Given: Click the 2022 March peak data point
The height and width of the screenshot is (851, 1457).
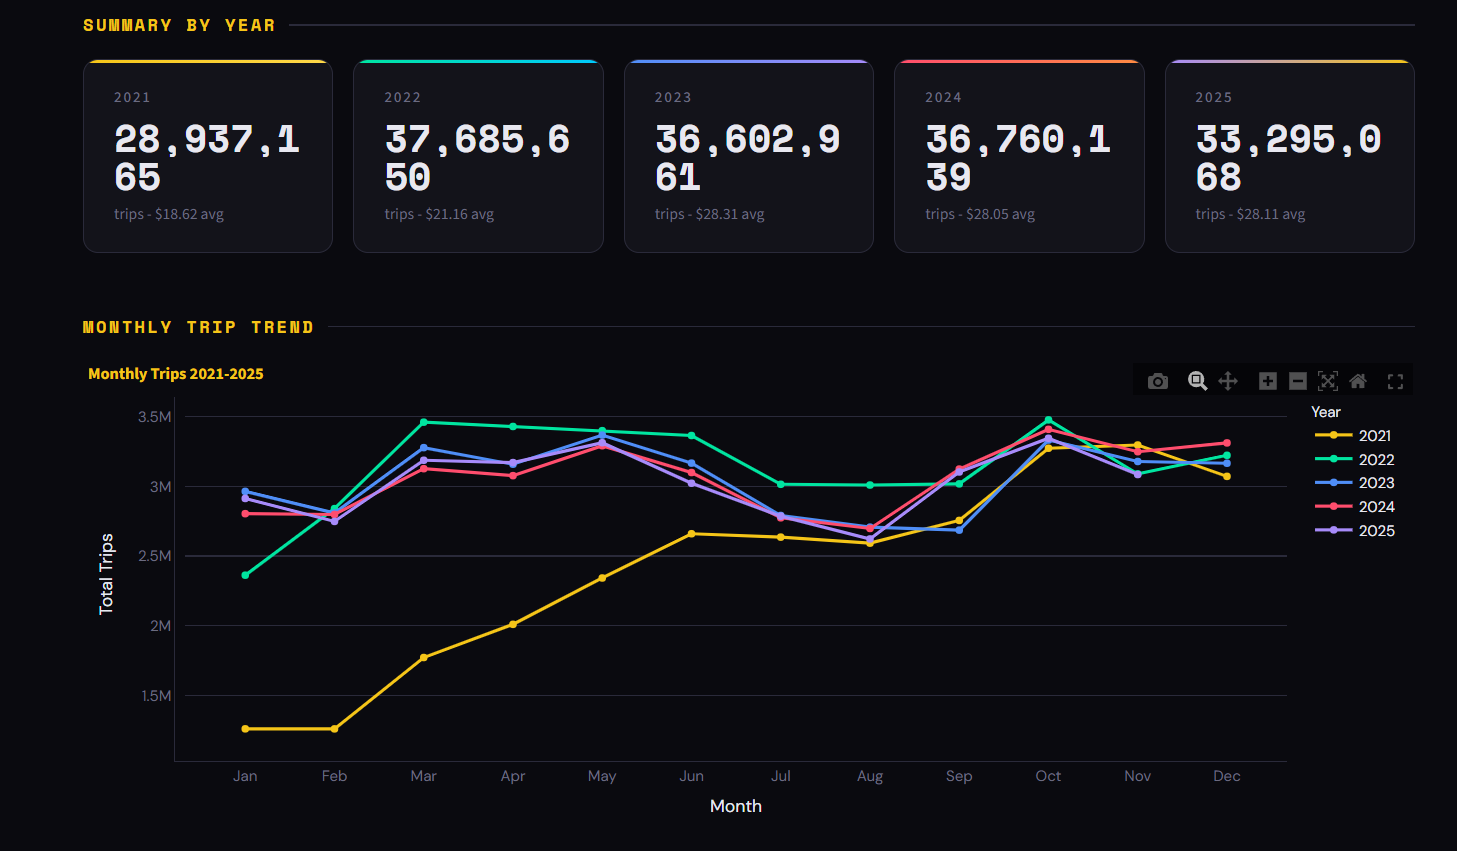Looking at the screenshot, I should point(424,422).
